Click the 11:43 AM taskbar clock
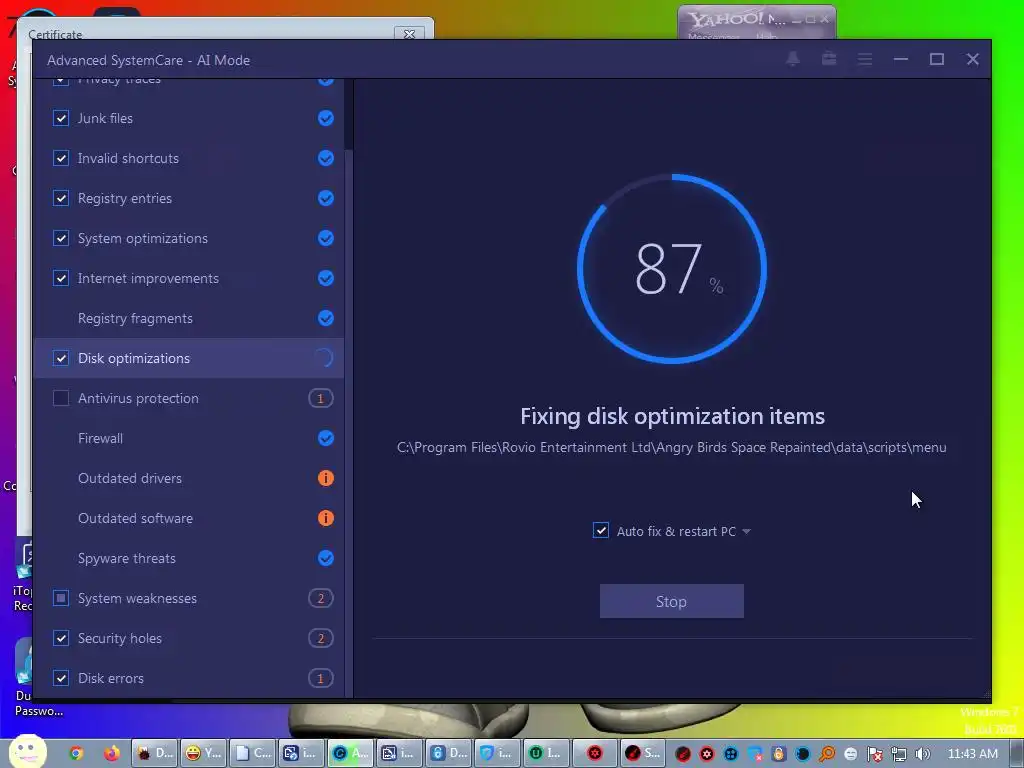This screenshot has height=768, width=1024. pos(973,754)
